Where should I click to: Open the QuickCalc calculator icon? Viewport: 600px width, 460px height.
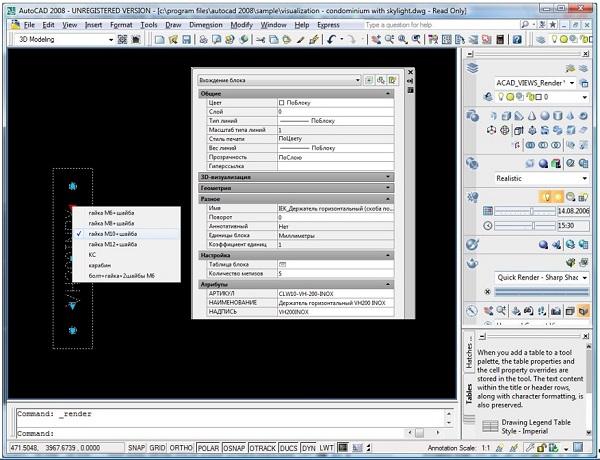click(500, 39)
